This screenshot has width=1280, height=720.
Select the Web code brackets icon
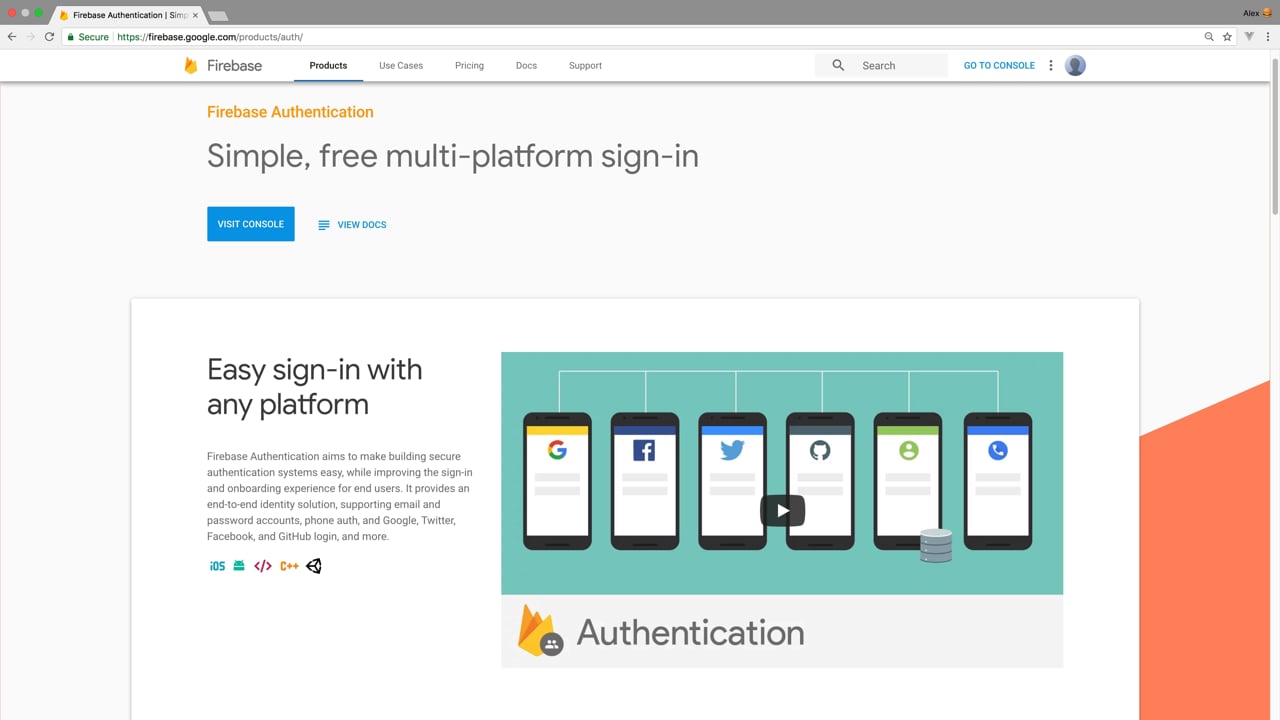(x=263, y=566)
